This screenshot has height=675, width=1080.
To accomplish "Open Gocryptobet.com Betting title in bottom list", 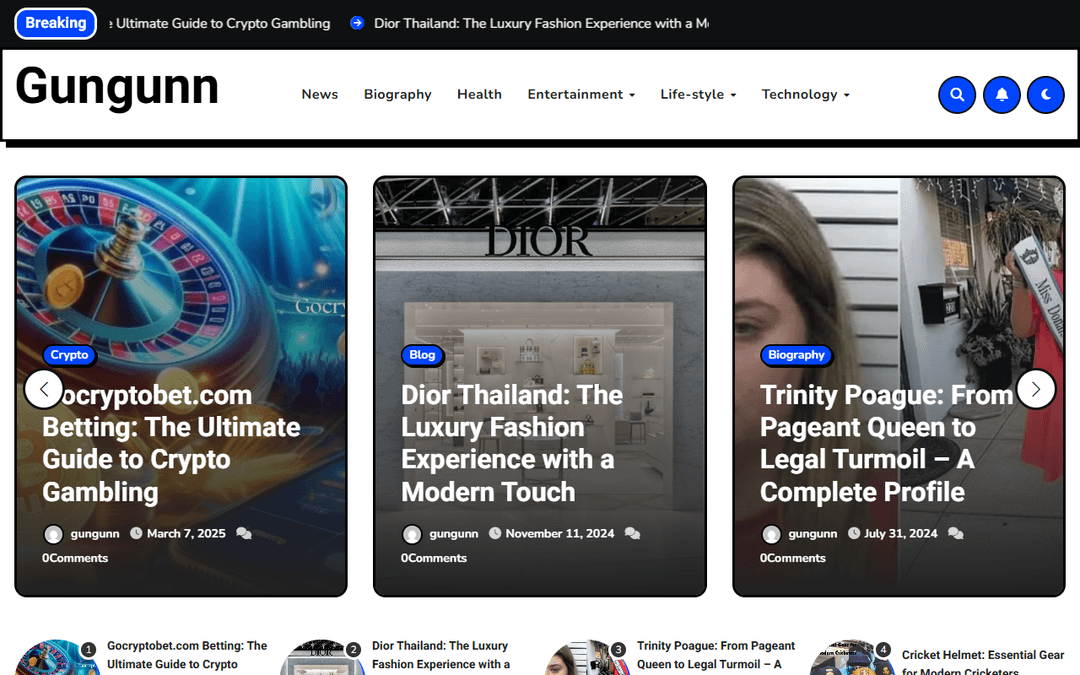I will click(187, 656).
